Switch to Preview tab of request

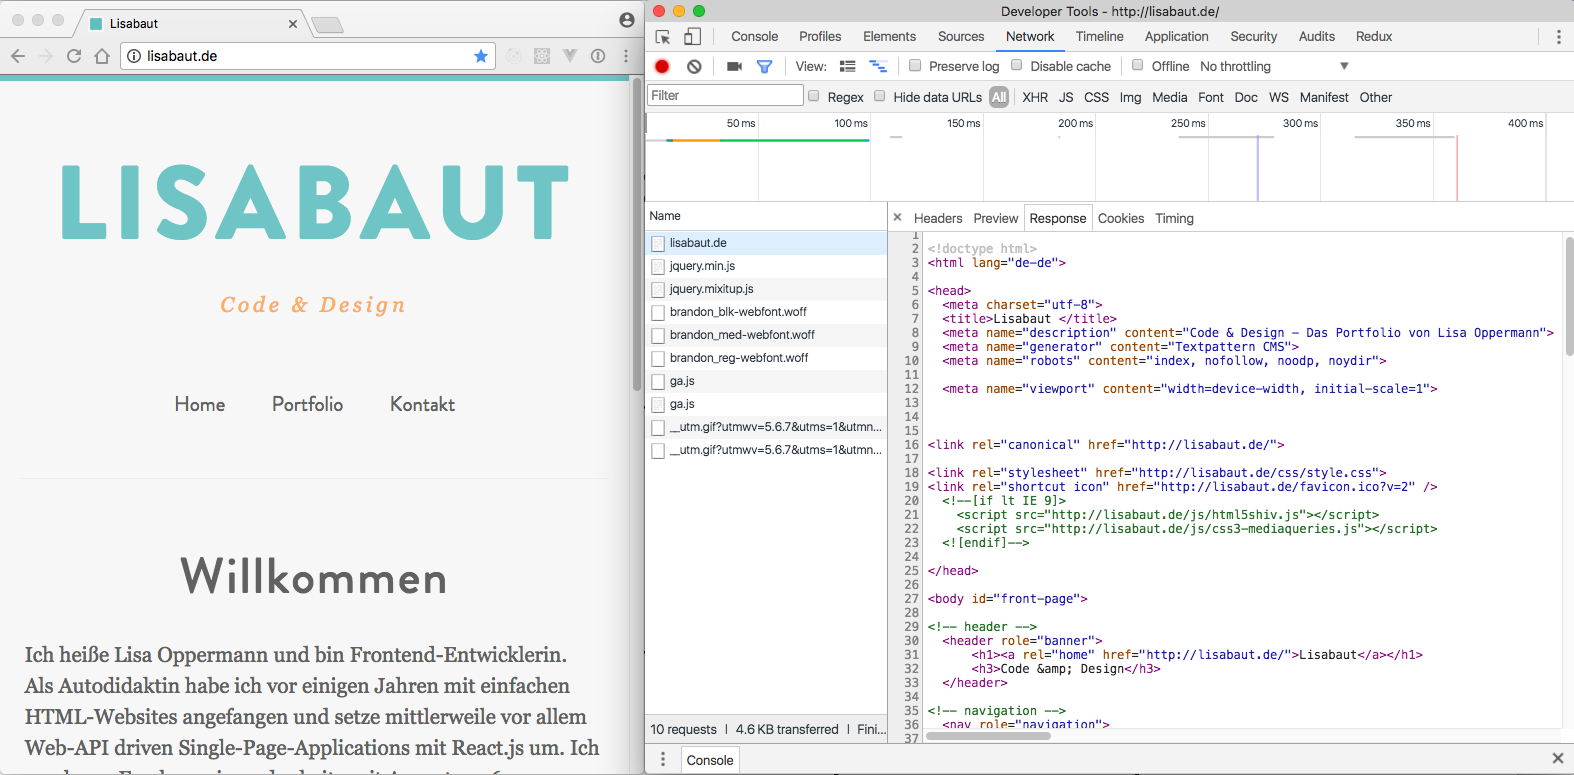995,218
